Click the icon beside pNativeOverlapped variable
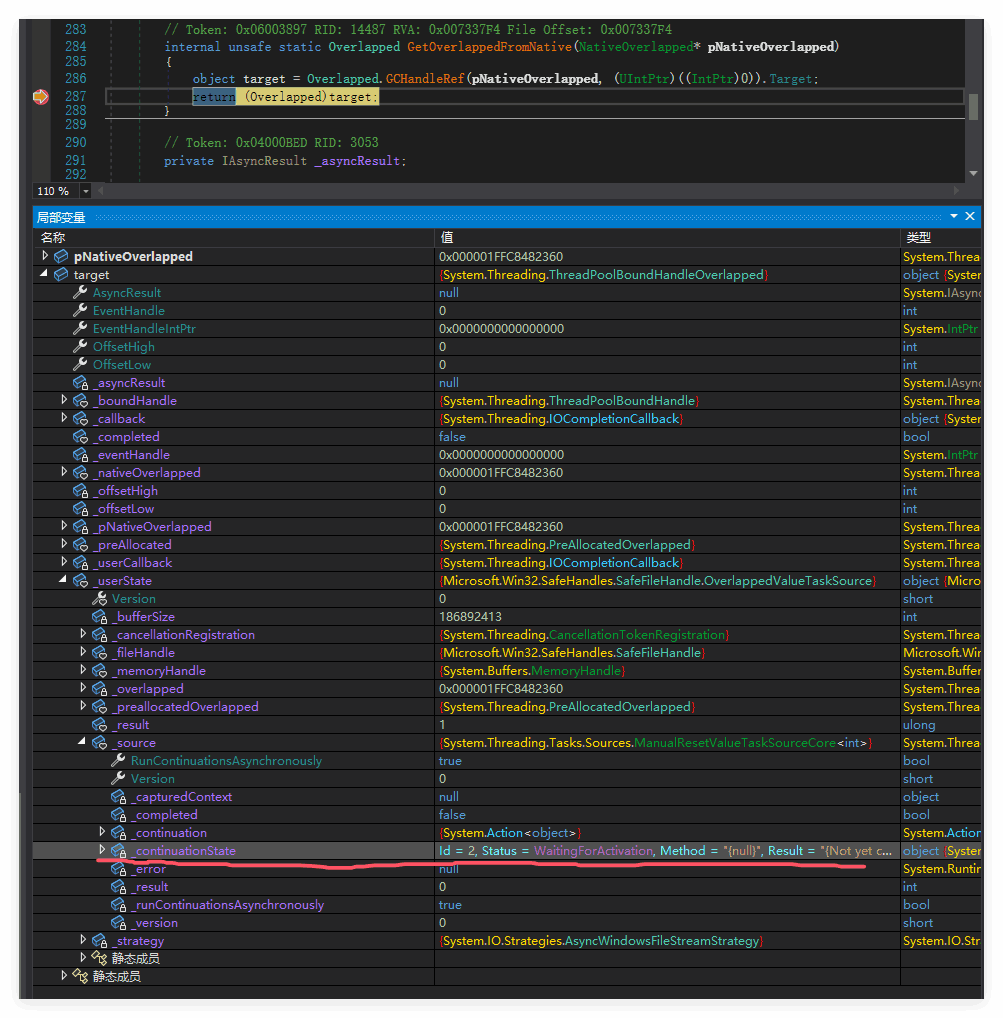1003x1018 pixels. pos(61,257)
